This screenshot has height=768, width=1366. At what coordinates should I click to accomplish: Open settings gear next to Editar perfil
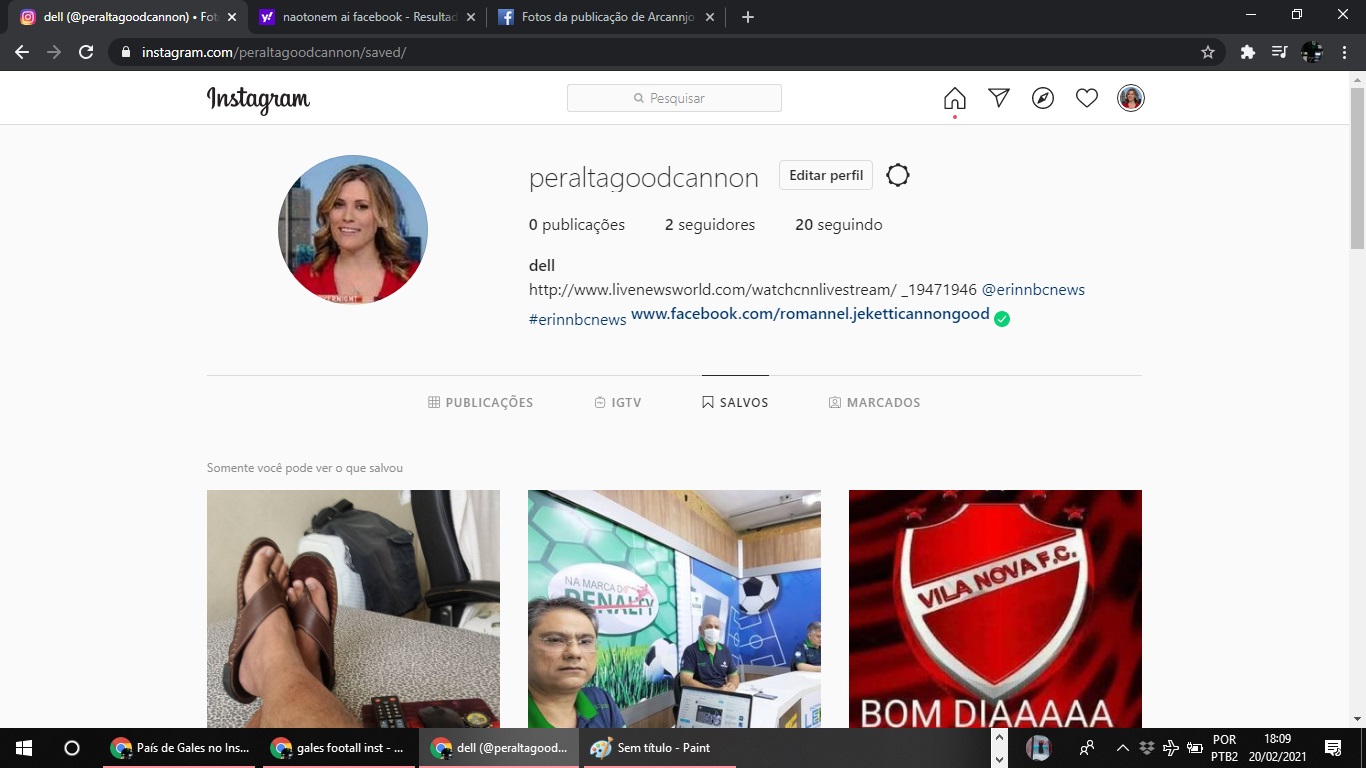(x=898, y=175)
